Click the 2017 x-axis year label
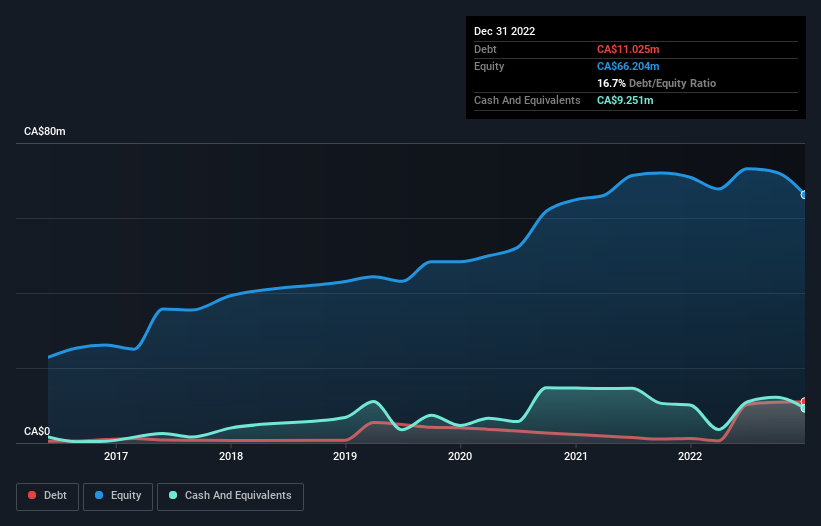The image size is (821, 526). [116, 456]
